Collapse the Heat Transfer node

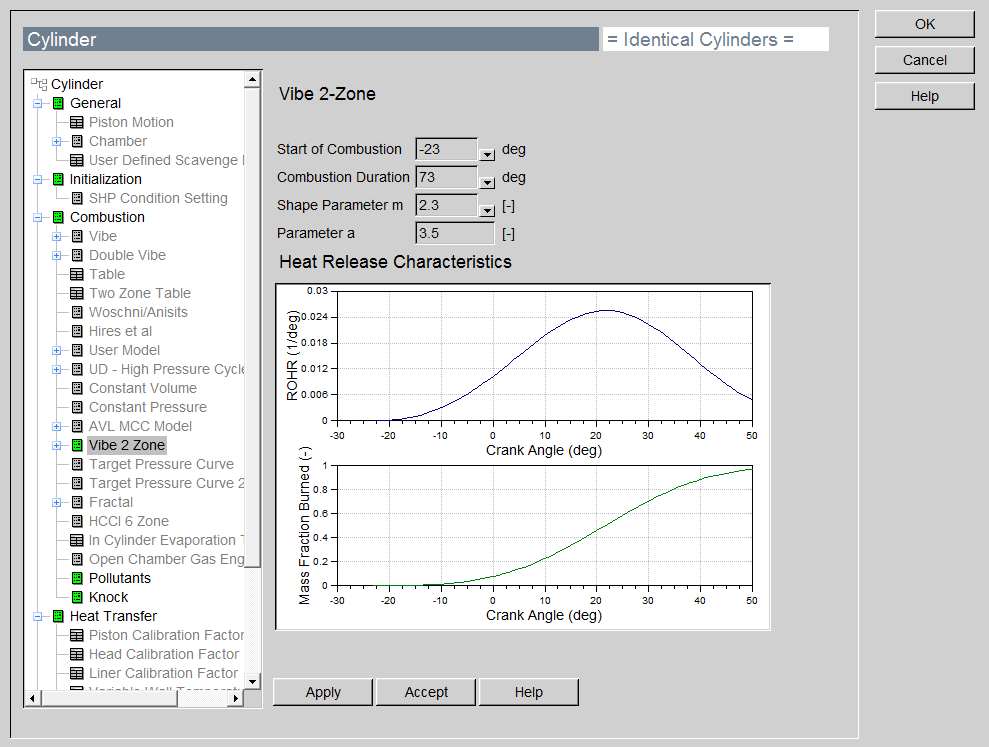38,616
